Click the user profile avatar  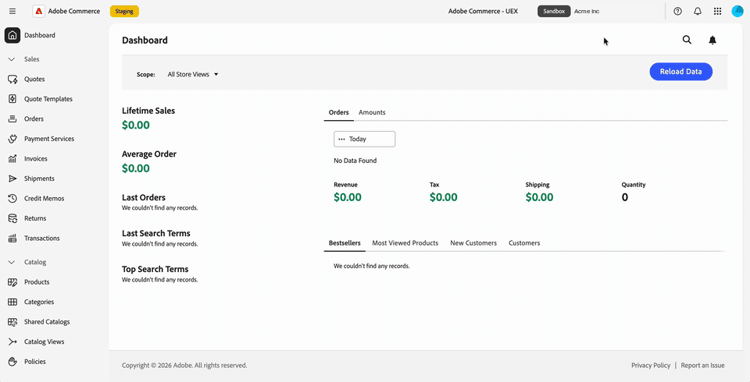pos(738,11)
